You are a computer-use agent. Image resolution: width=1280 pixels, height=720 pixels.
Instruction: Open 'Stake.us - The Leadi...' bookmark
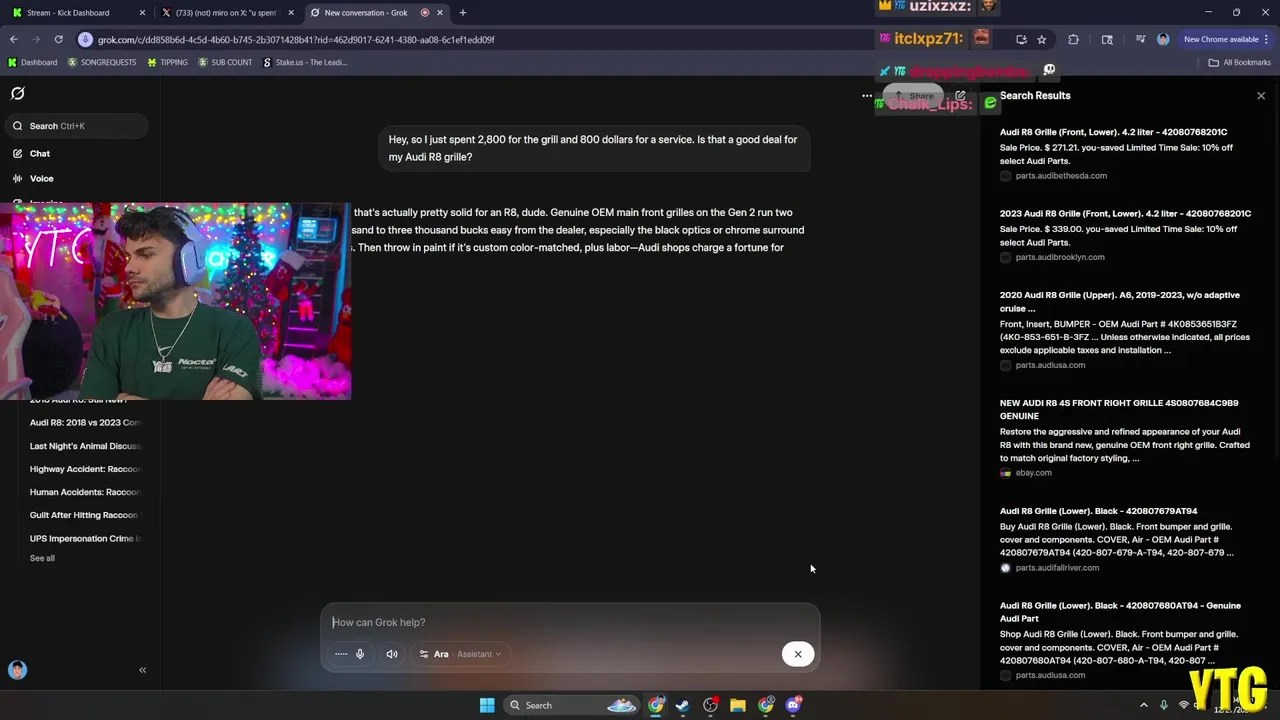coord(305,62)
